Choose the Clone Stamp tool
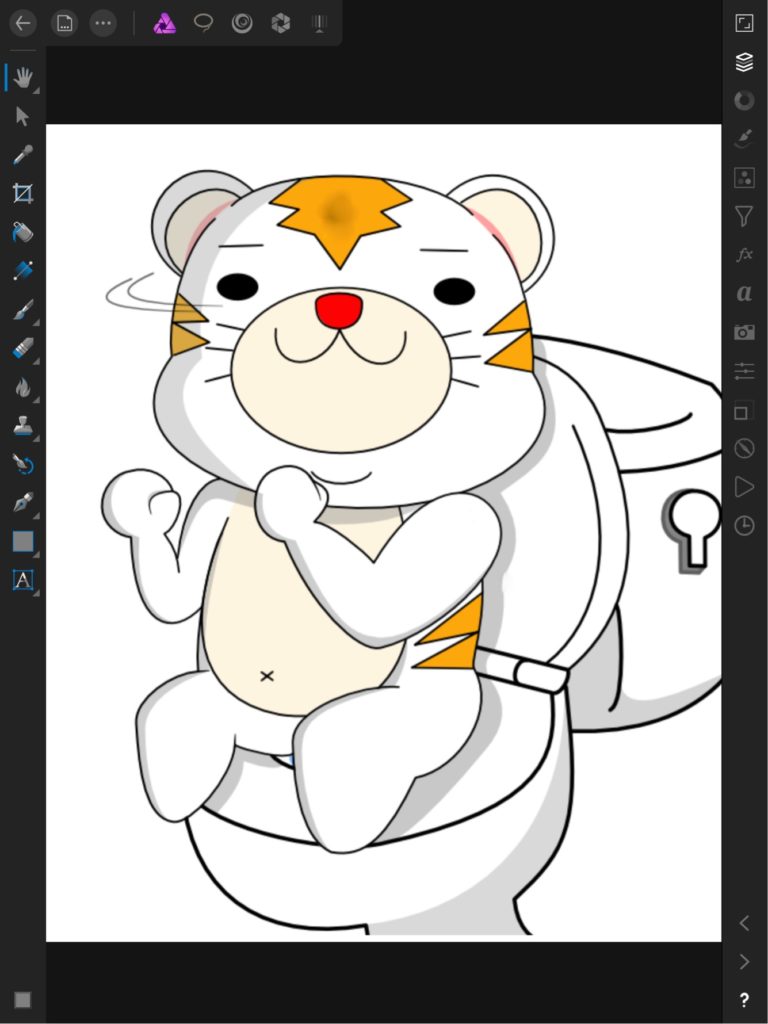Image resolution: width=768 pixels, height=1024 pixels. pyautogui.click(x=22, y=426)
